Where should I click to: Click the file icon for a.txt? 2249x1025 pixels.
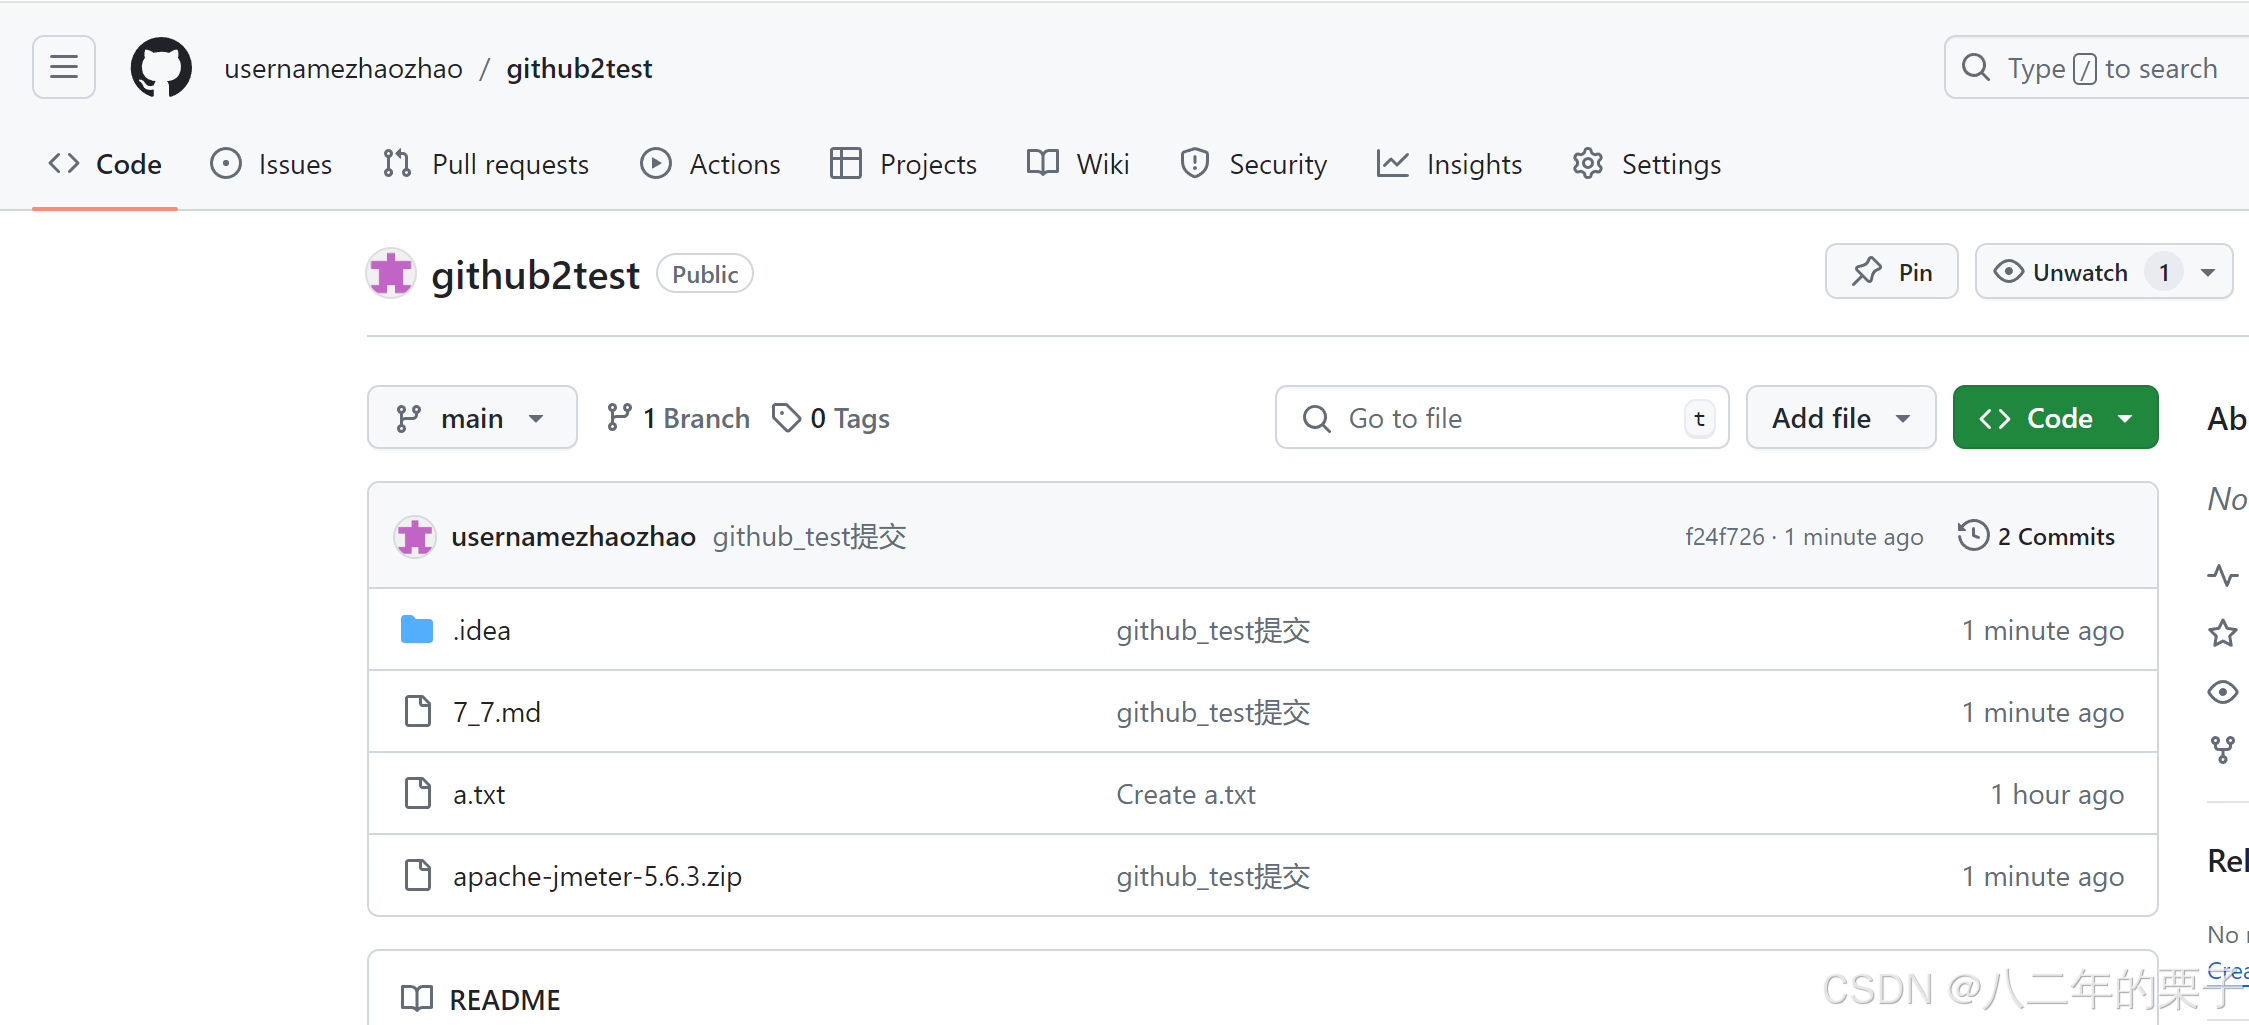[418, 794]
